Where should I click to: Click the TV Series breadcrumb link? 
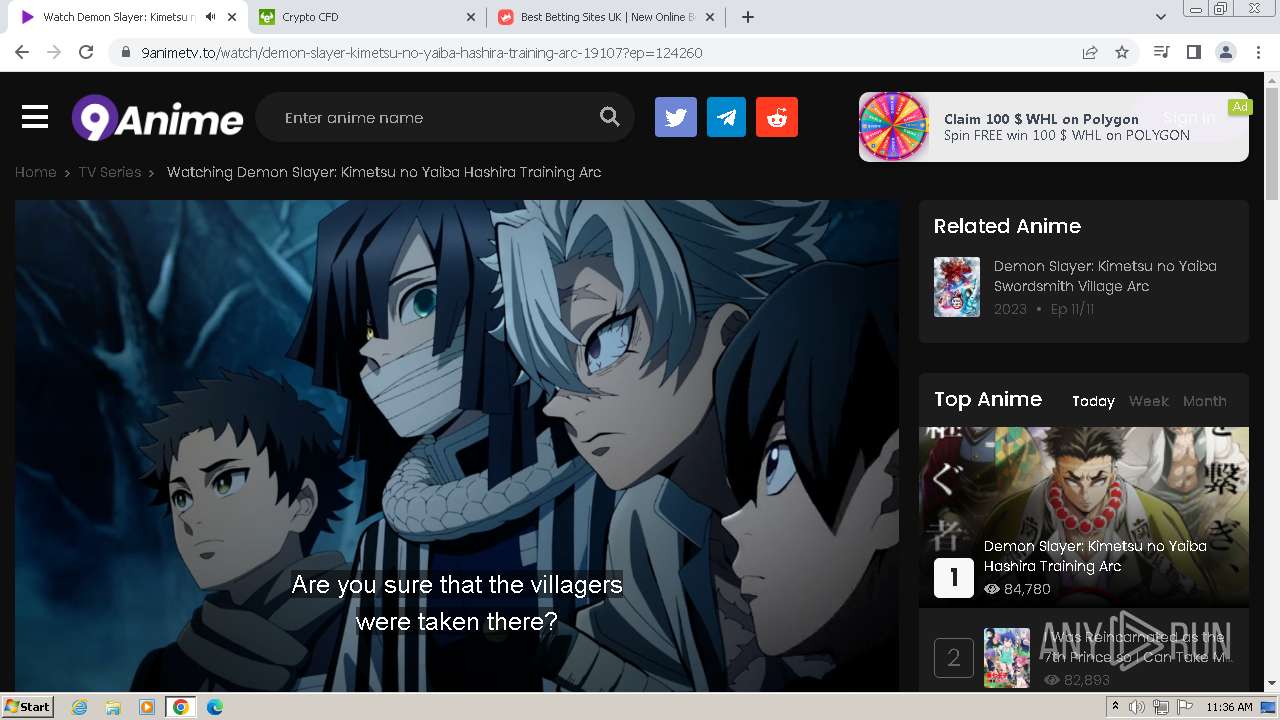coord(110,172)
